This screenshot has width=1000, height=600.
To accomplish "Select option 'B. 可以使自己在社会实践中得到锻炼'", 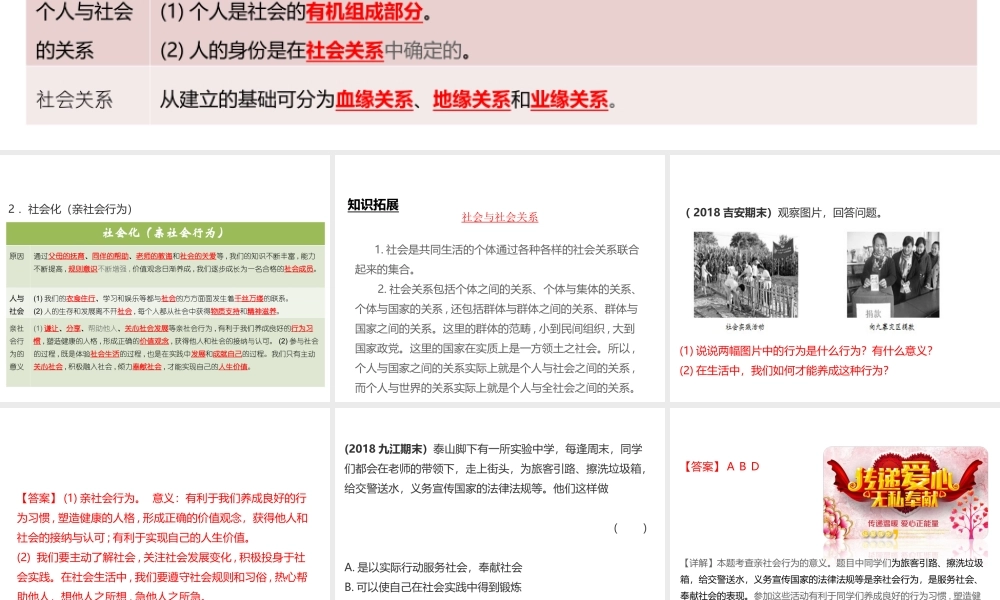I will point(432,587).
